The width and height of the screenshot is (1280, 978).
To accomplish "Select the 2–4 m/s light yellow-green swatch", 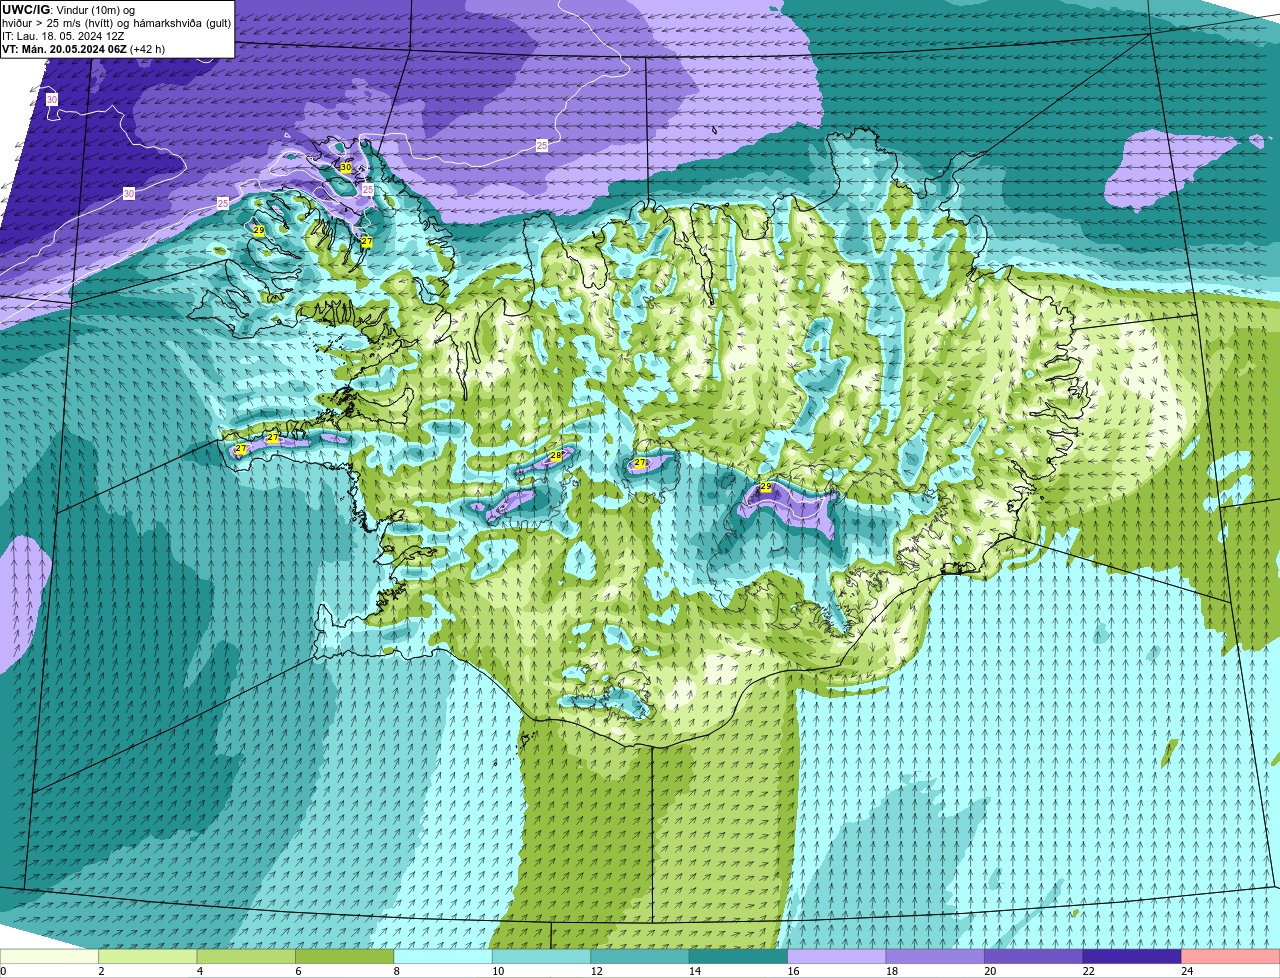I will tap(148, 956).
